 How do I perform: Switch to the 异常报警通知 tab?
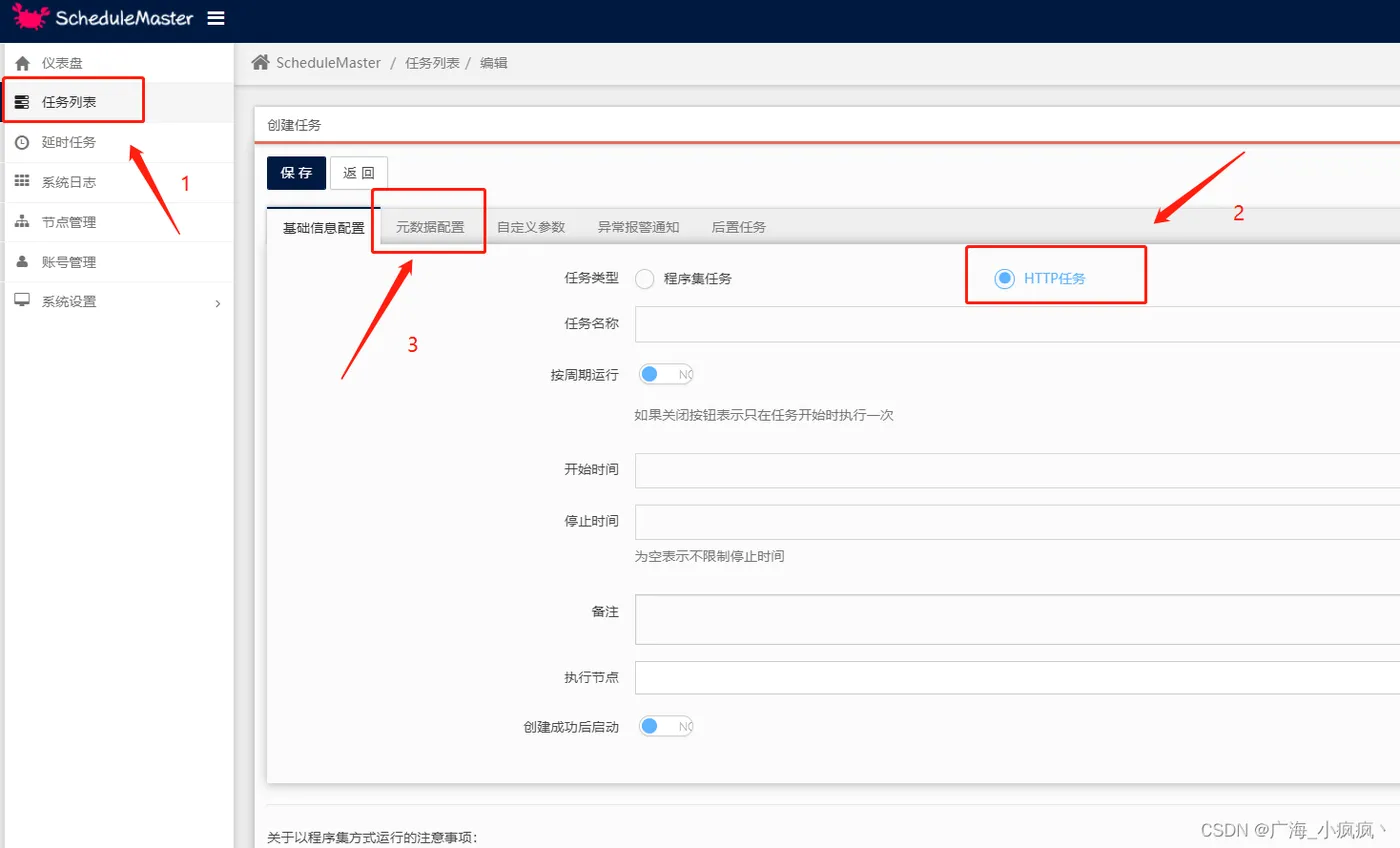point(639,227)
